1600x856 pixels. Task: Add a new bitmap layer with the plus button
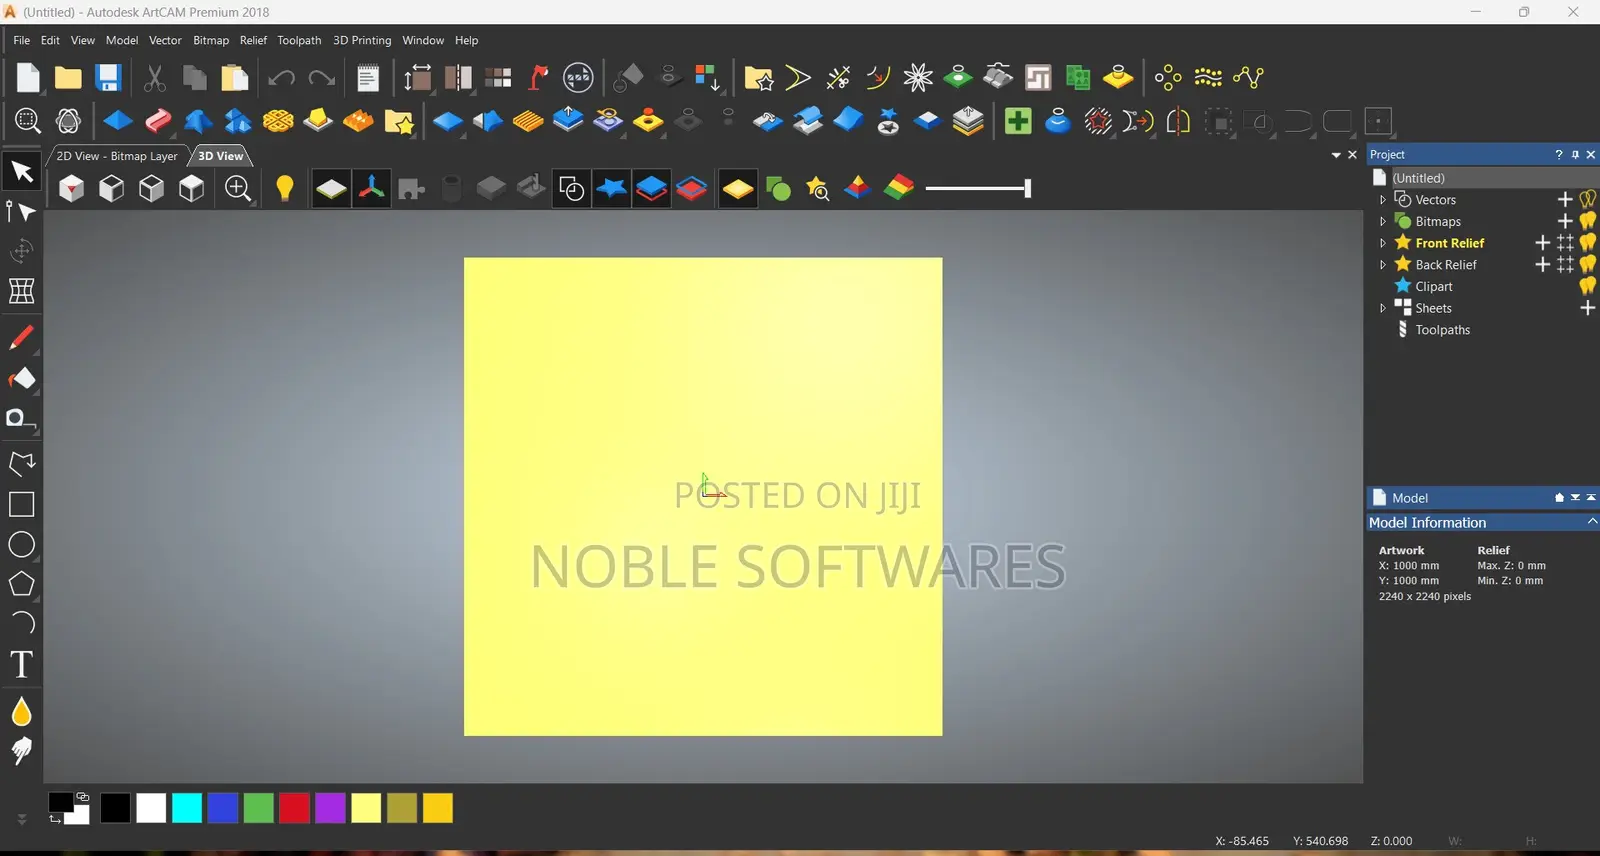[x=1565, y=221]
